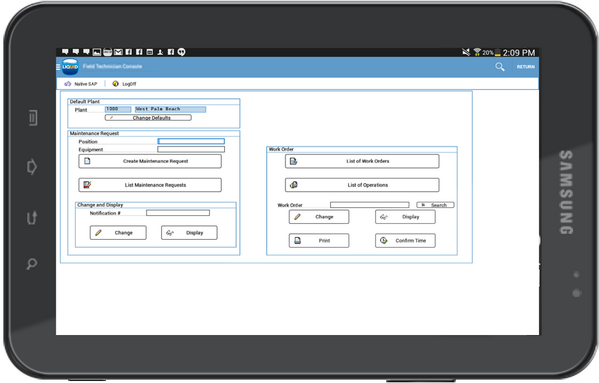This screenshot has height=383, width=599.
Task: Click pencil icon on notification Change button
Action: (x=98, y=233)
